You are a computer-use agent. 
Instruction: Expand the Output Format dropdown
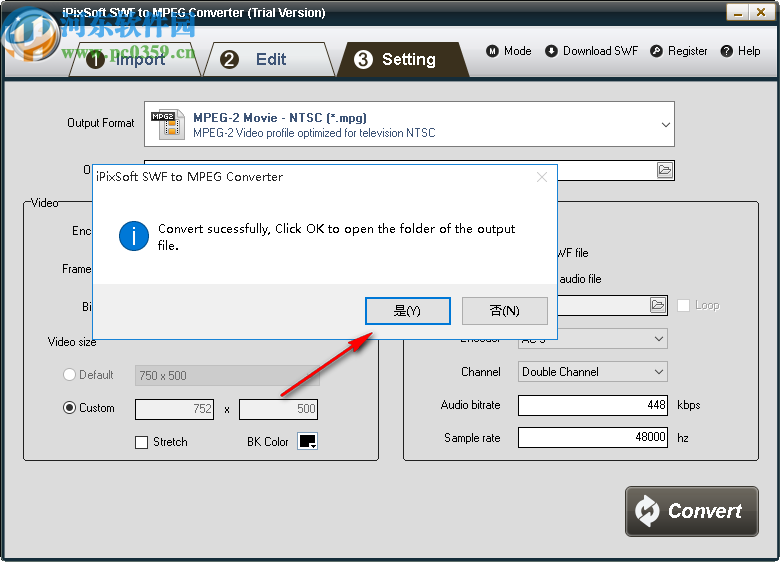point(666,124)
